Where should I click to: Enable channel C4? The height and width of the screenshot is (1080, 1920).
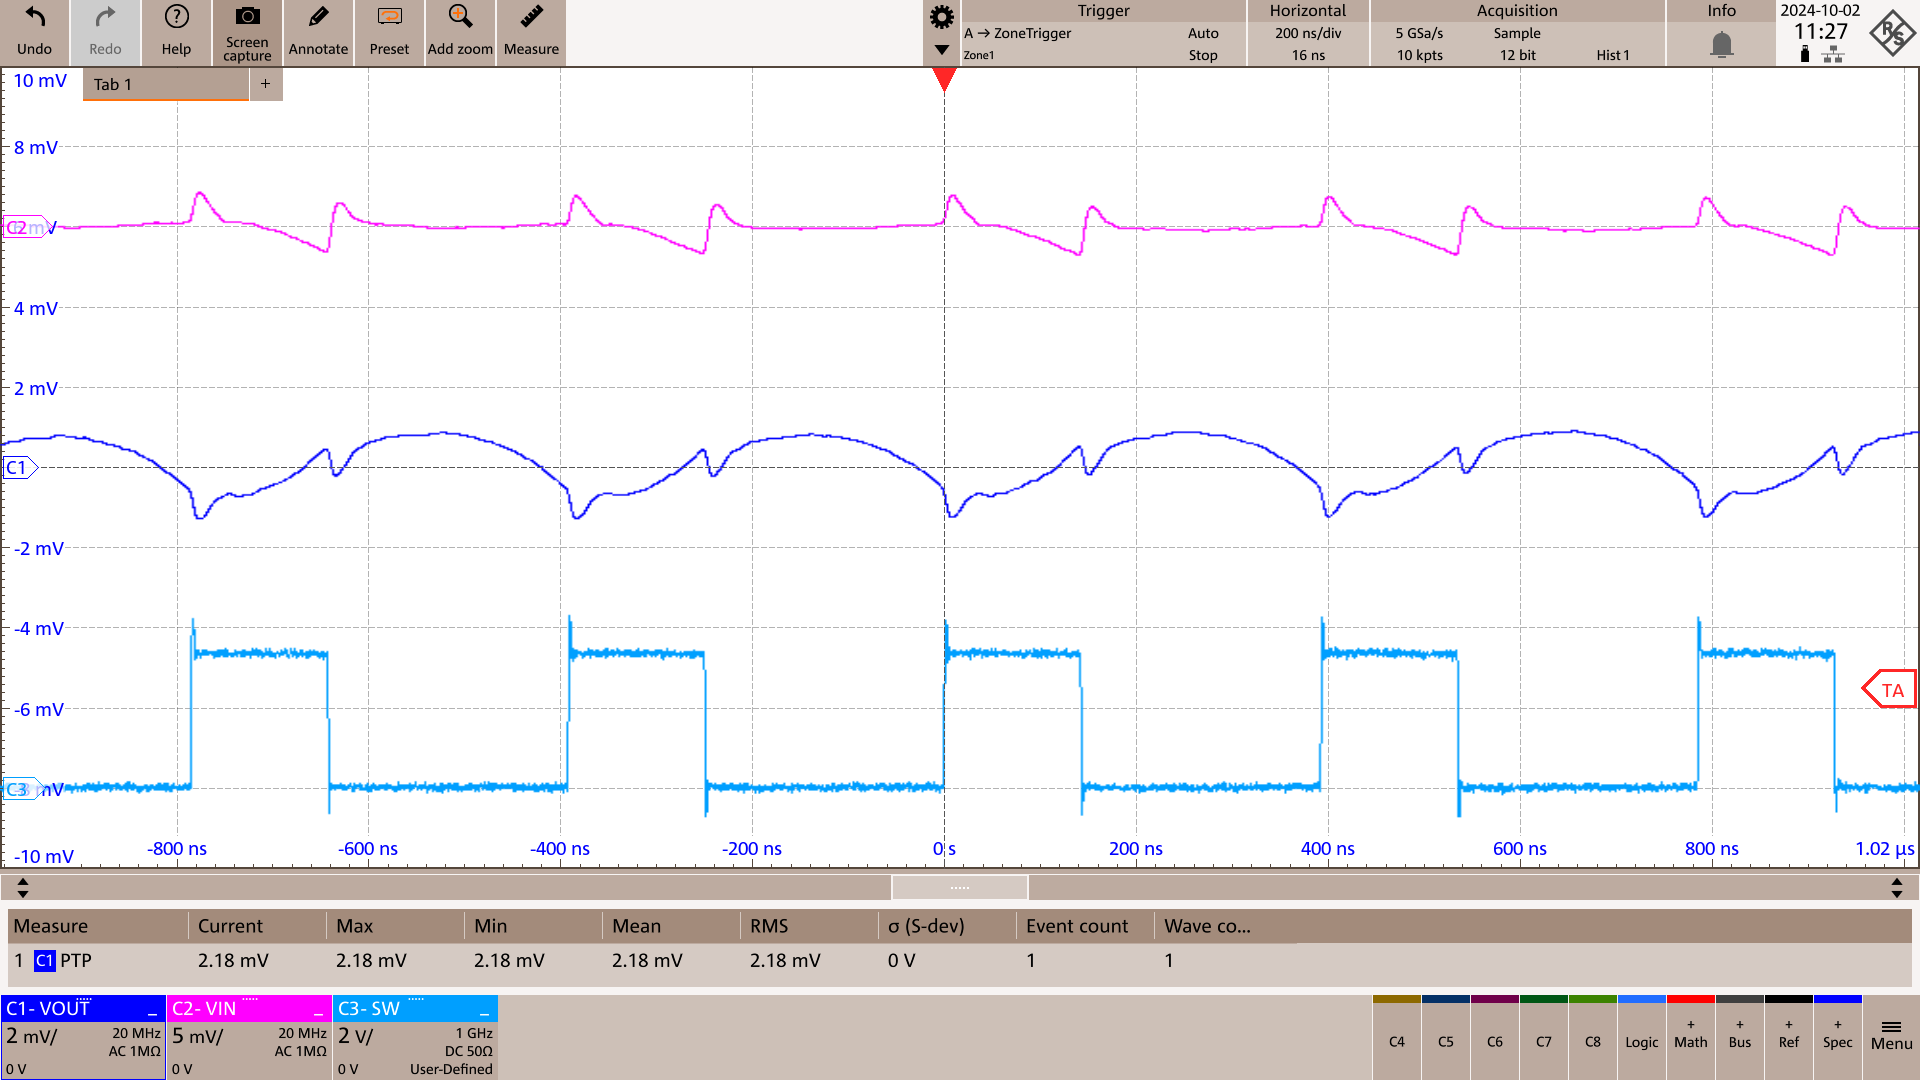[x=1396, y=1041]
